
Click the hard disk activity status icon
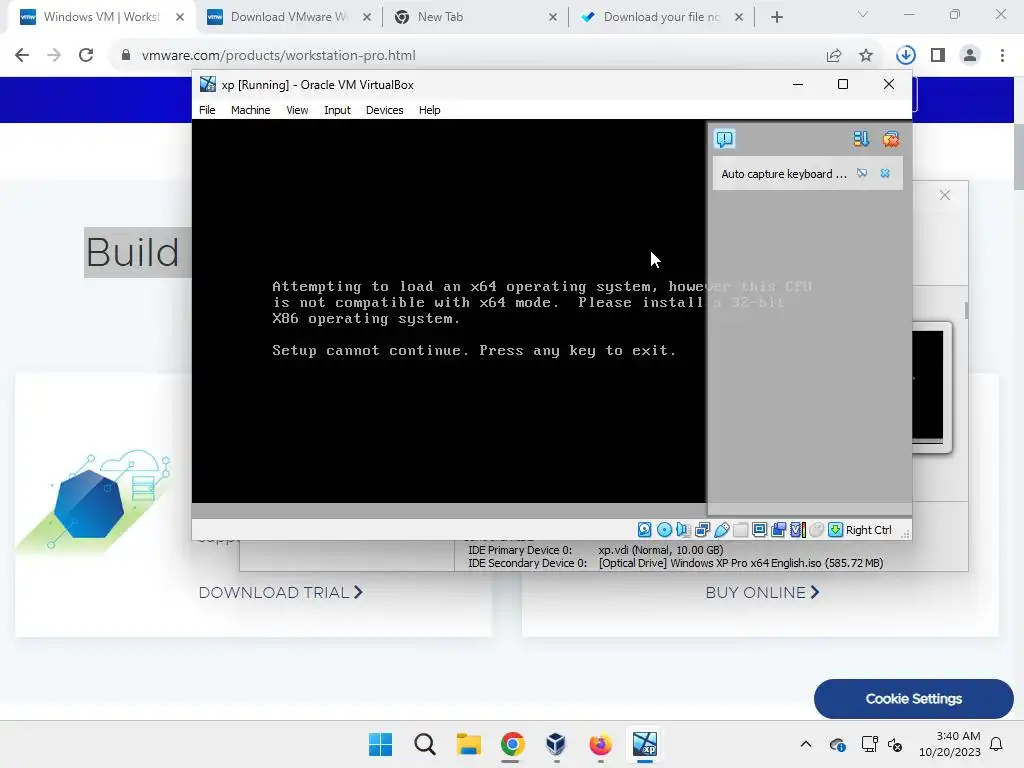tap(645, 530)
